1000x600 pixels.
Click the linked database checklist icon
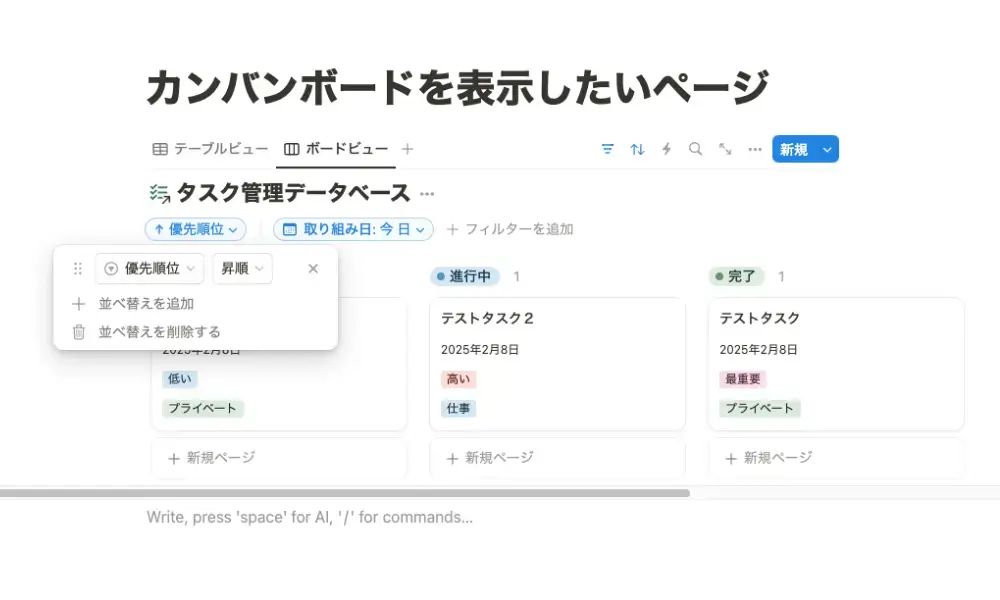(159, 193)
